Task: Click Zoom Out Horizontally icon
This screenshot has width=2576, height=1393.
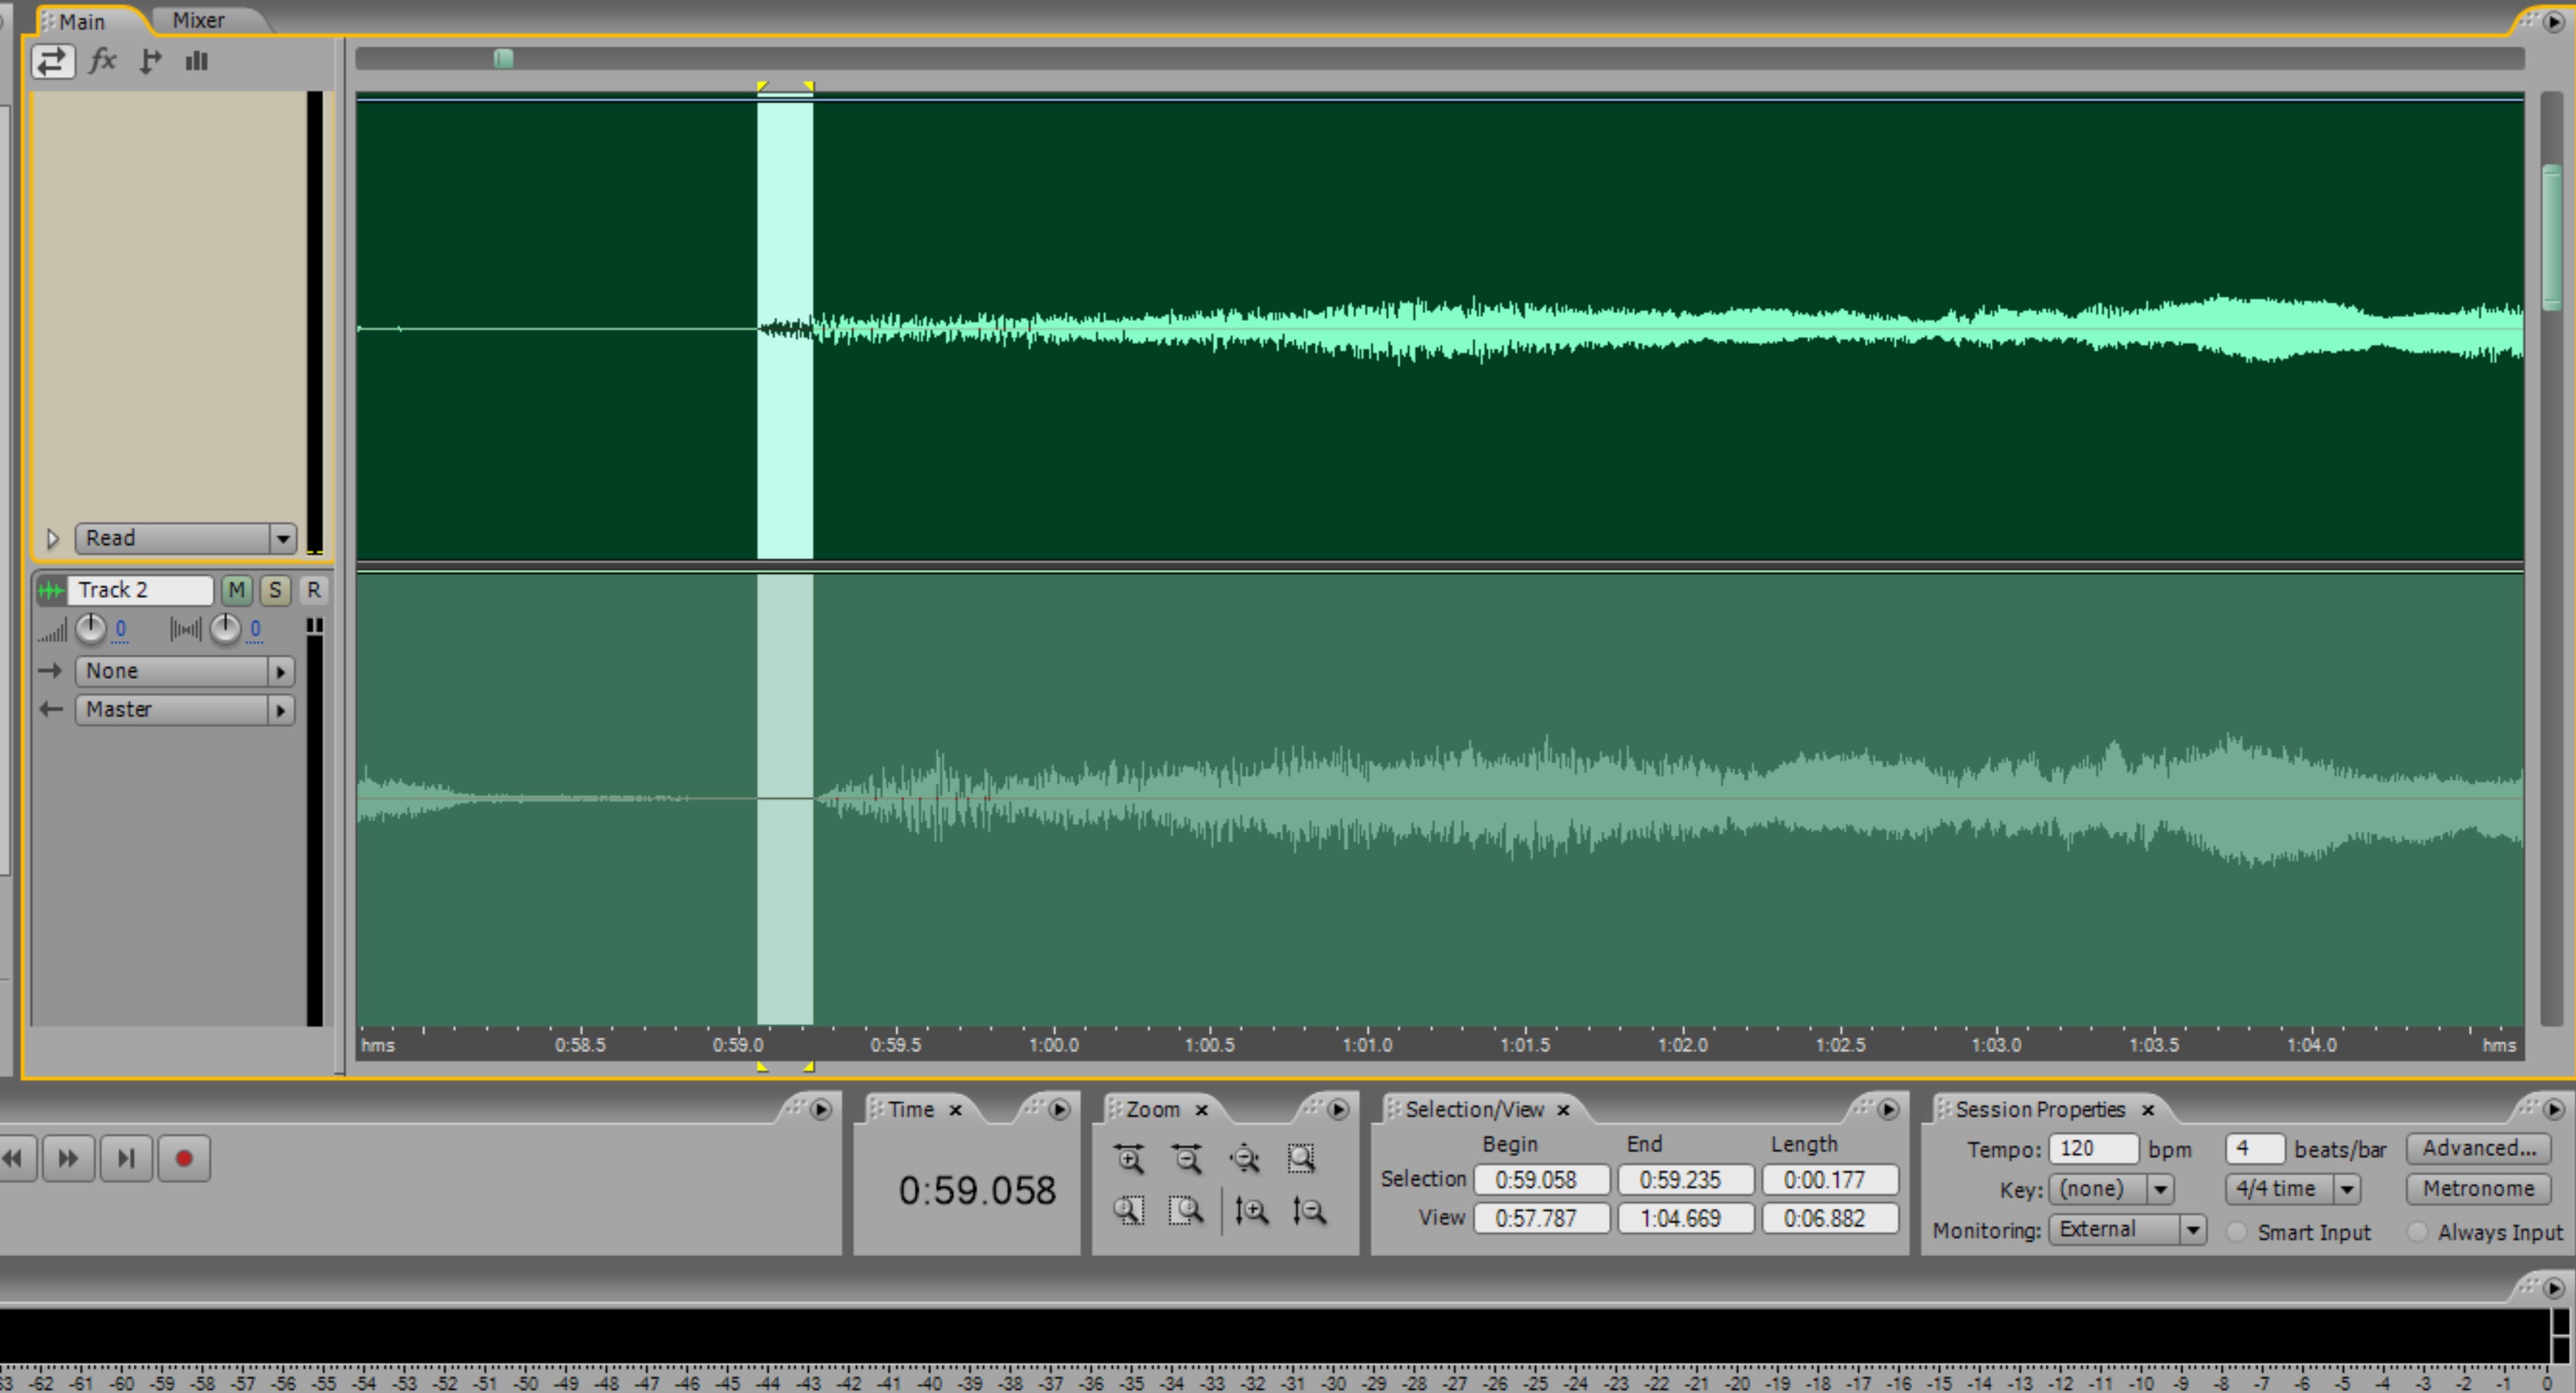Action: (1187, 1159)
